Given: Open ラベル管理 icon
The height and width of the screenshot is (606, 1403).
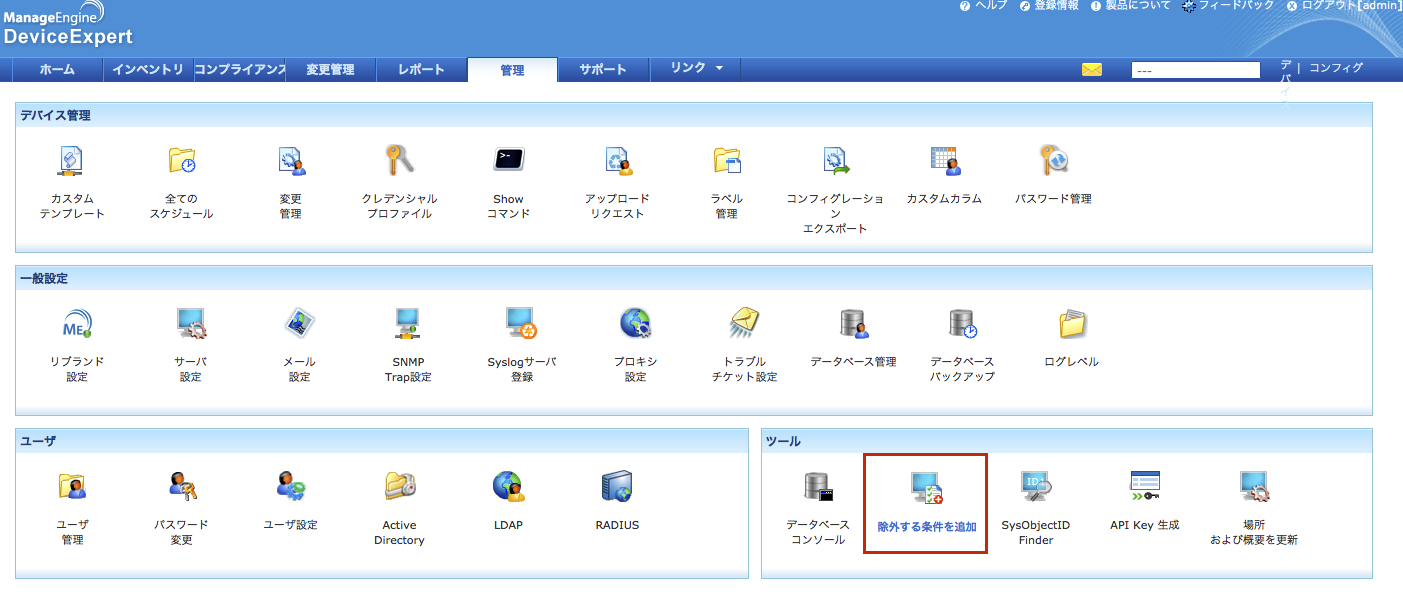Looking at the screenshot, I should point(727,161).
